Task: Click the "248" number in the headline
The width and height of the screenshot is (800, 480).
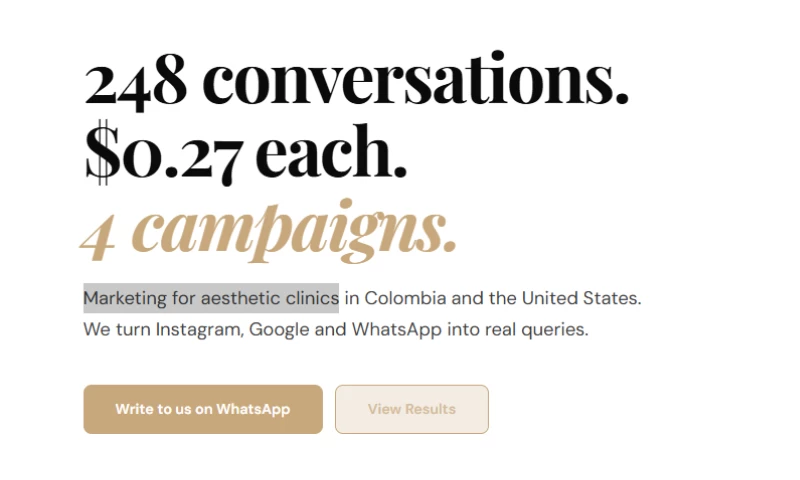Action: (136, 83)
